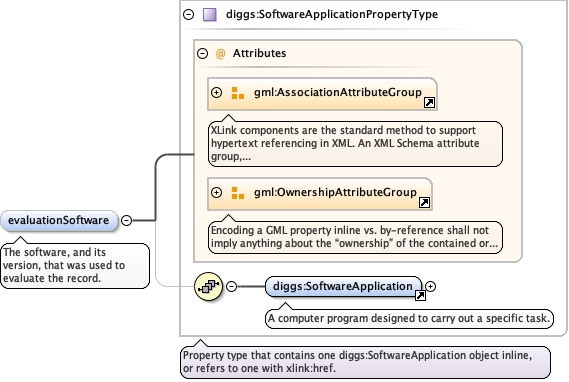
Task: Select the diggs:SoftwareApplication element
Action: [x=343, y=287]
